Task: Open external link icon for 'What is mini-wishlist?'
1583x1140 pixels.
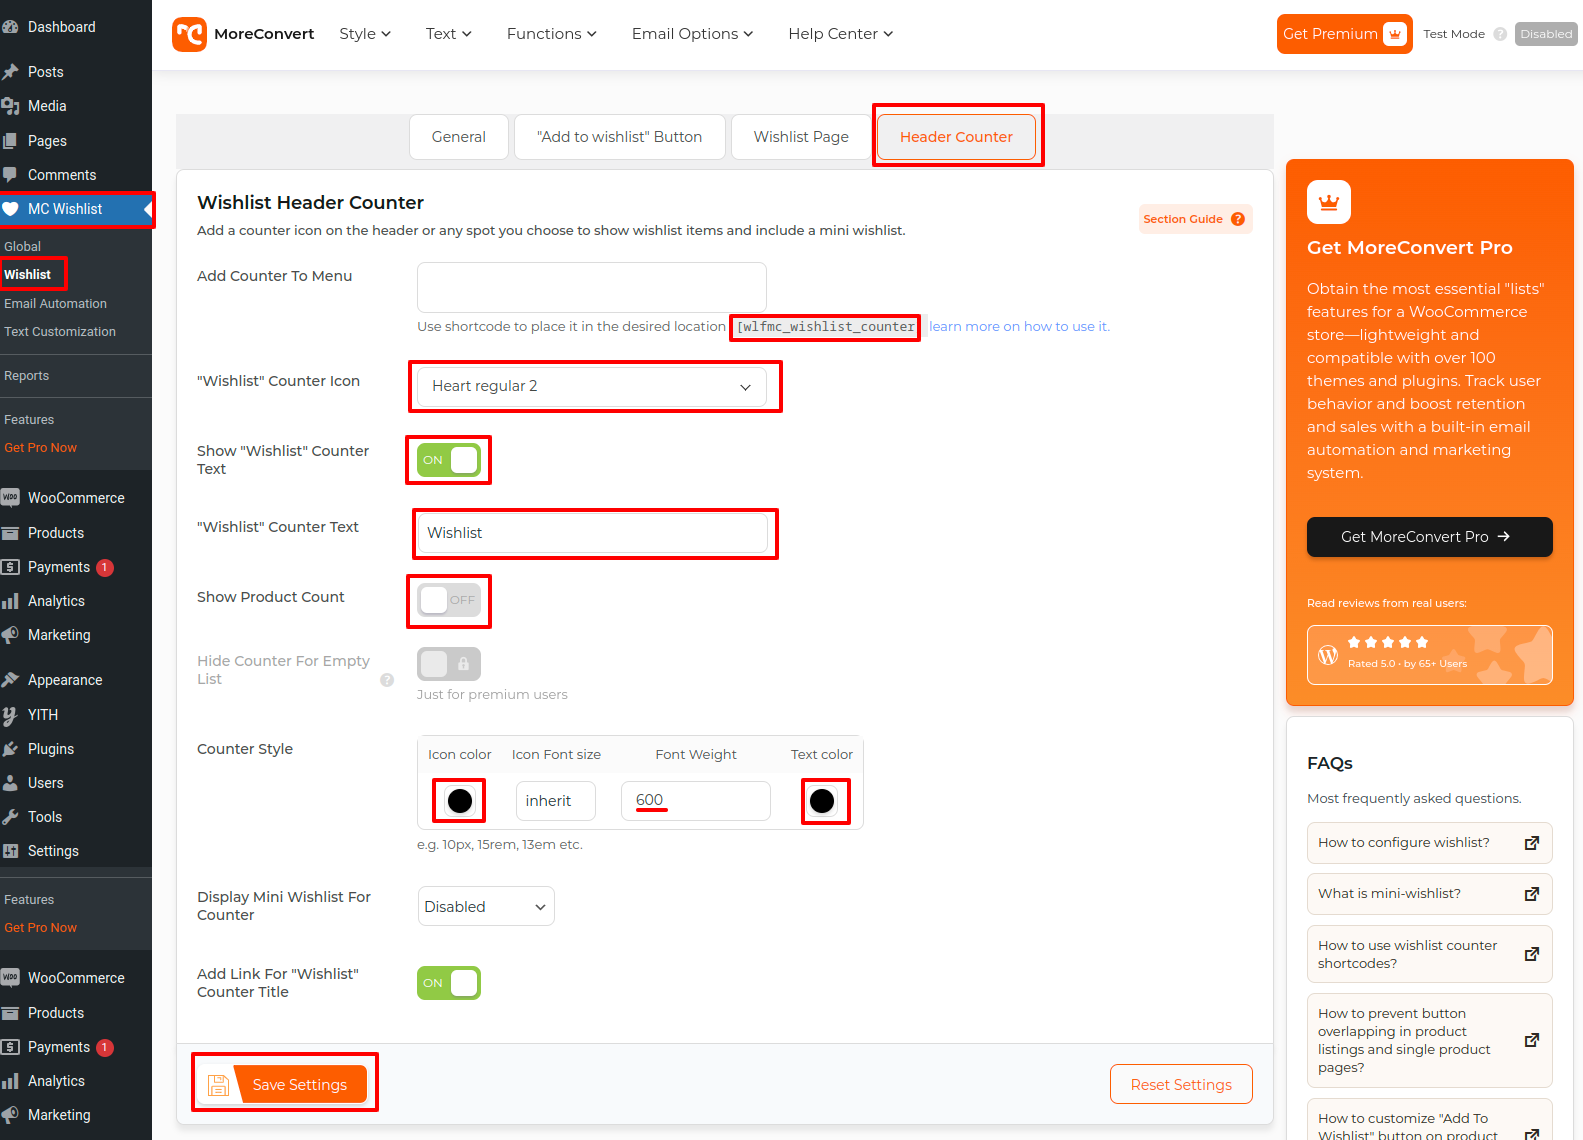Action: click(1531, 894)
